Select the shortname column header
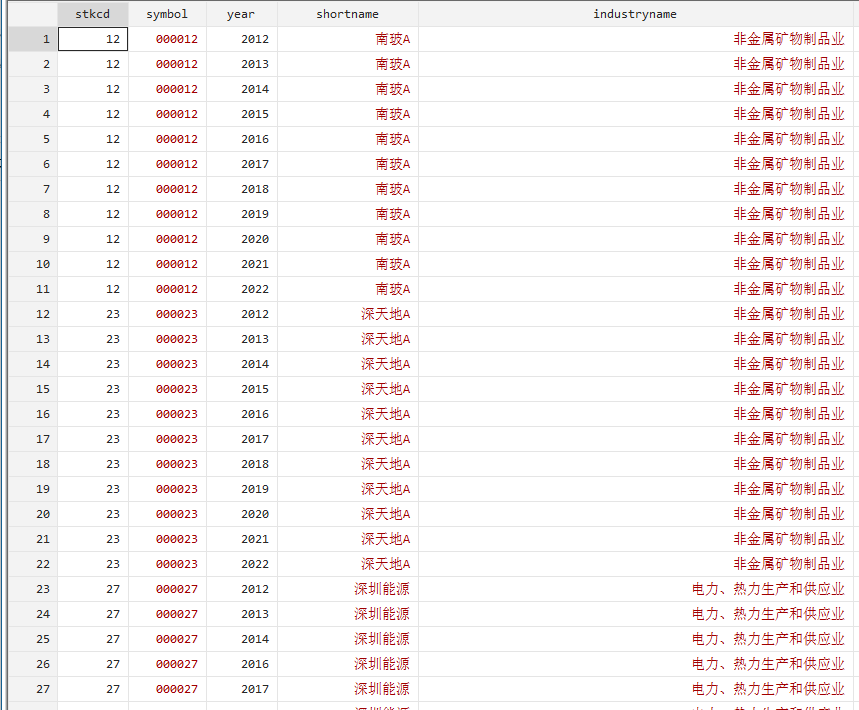Image resolution: width=859 pixels, height=710 pixels. (x=348, y=14)
